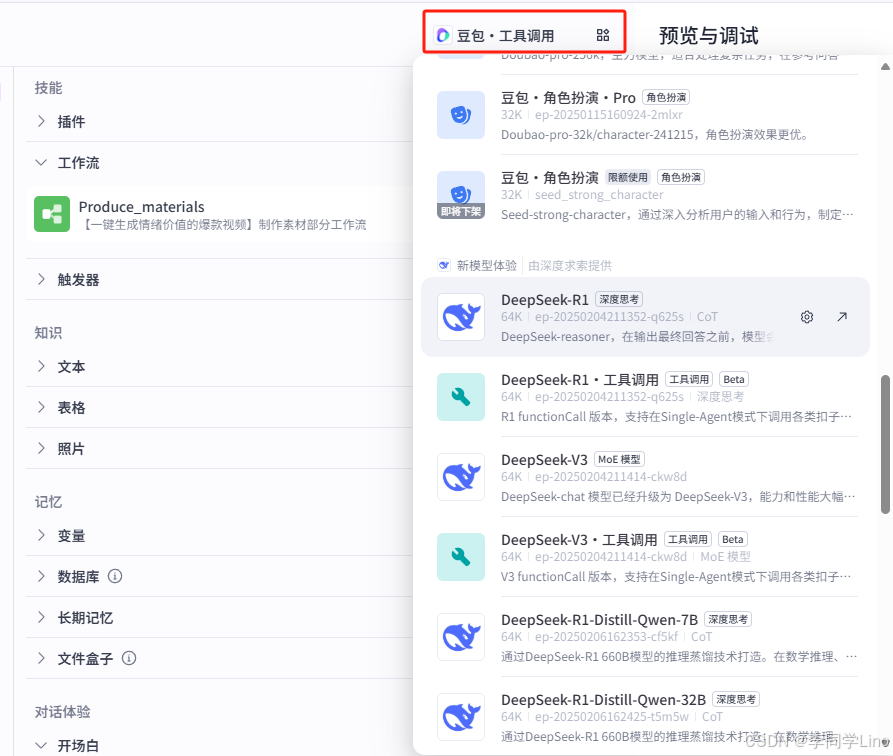Click the 深度思考 tag on DeepSeek-R1-Distill-Qwen-7B
This screenshot has width=893, height=756.
728,619
